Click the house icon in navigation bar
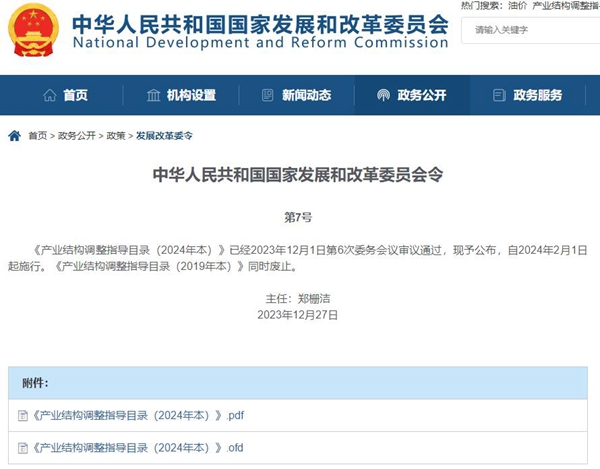 pyautogui.click(x=49, y=95)
